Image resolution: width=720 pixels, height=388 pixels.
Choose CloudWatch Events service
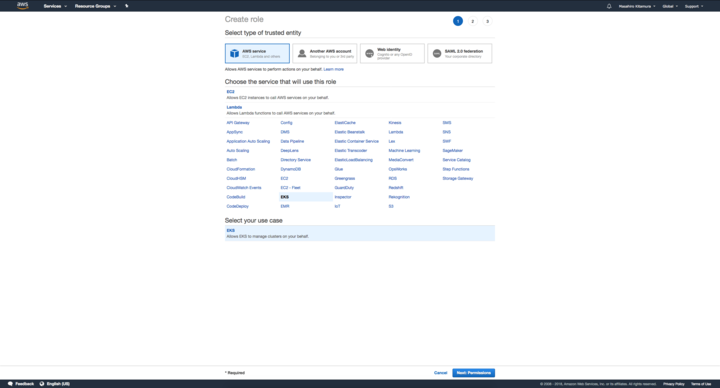(x=244, y=187)
